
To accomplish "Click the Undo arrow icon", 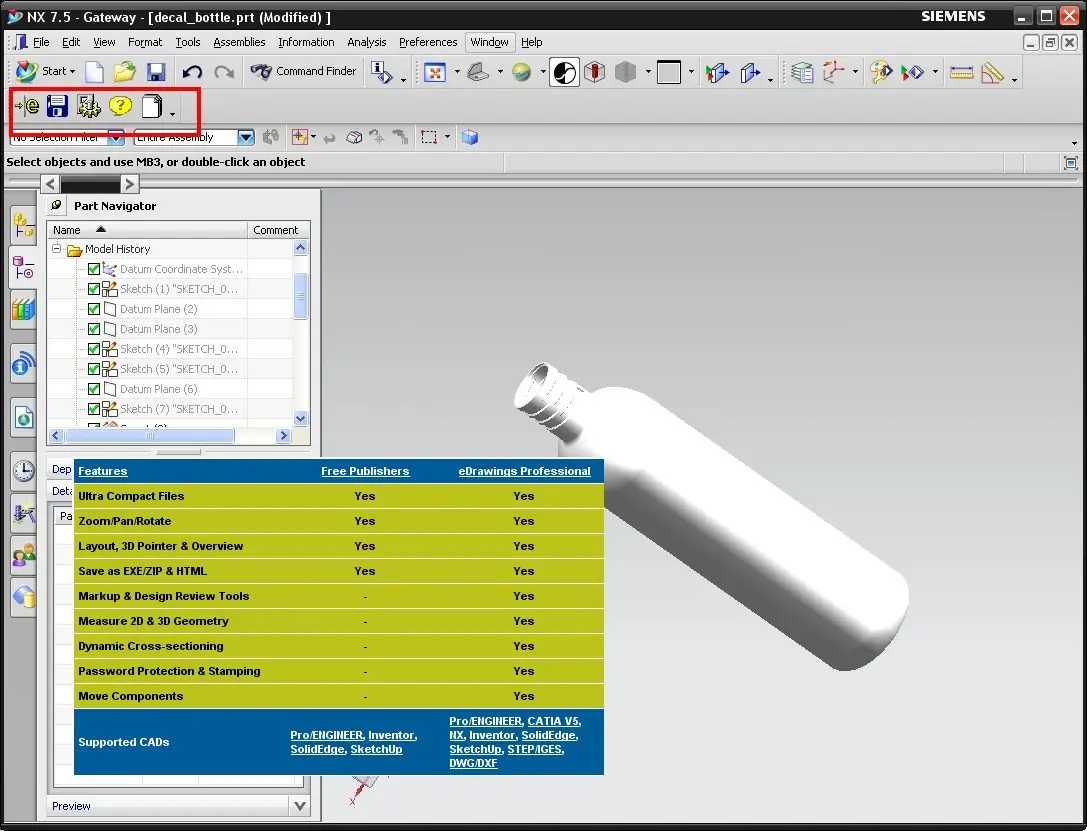I will coord(192,71).
